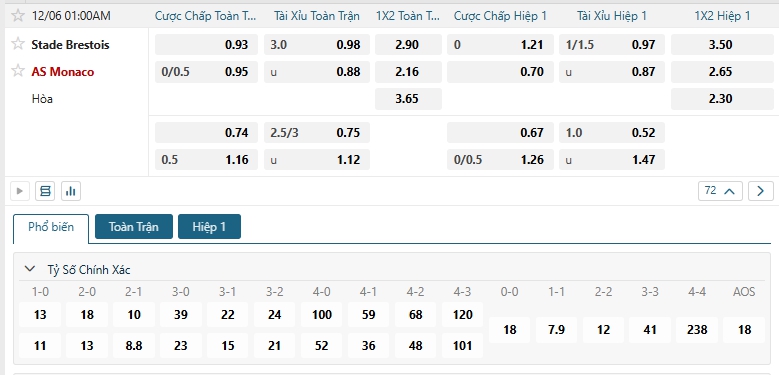Open the bar chart statistics icon
The height and width of the screenshot is (375, 779).
(71, 191)
